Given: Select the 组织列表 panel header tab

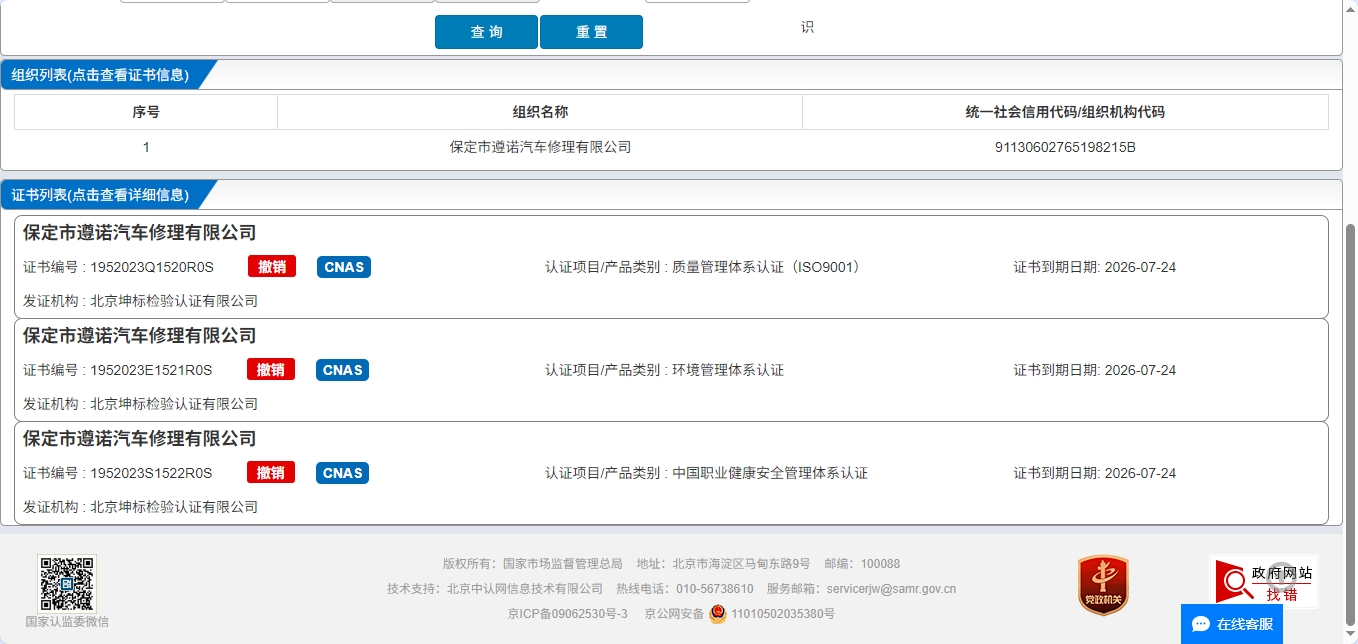Looking at the screenshot, I should (x=100, y=75).
